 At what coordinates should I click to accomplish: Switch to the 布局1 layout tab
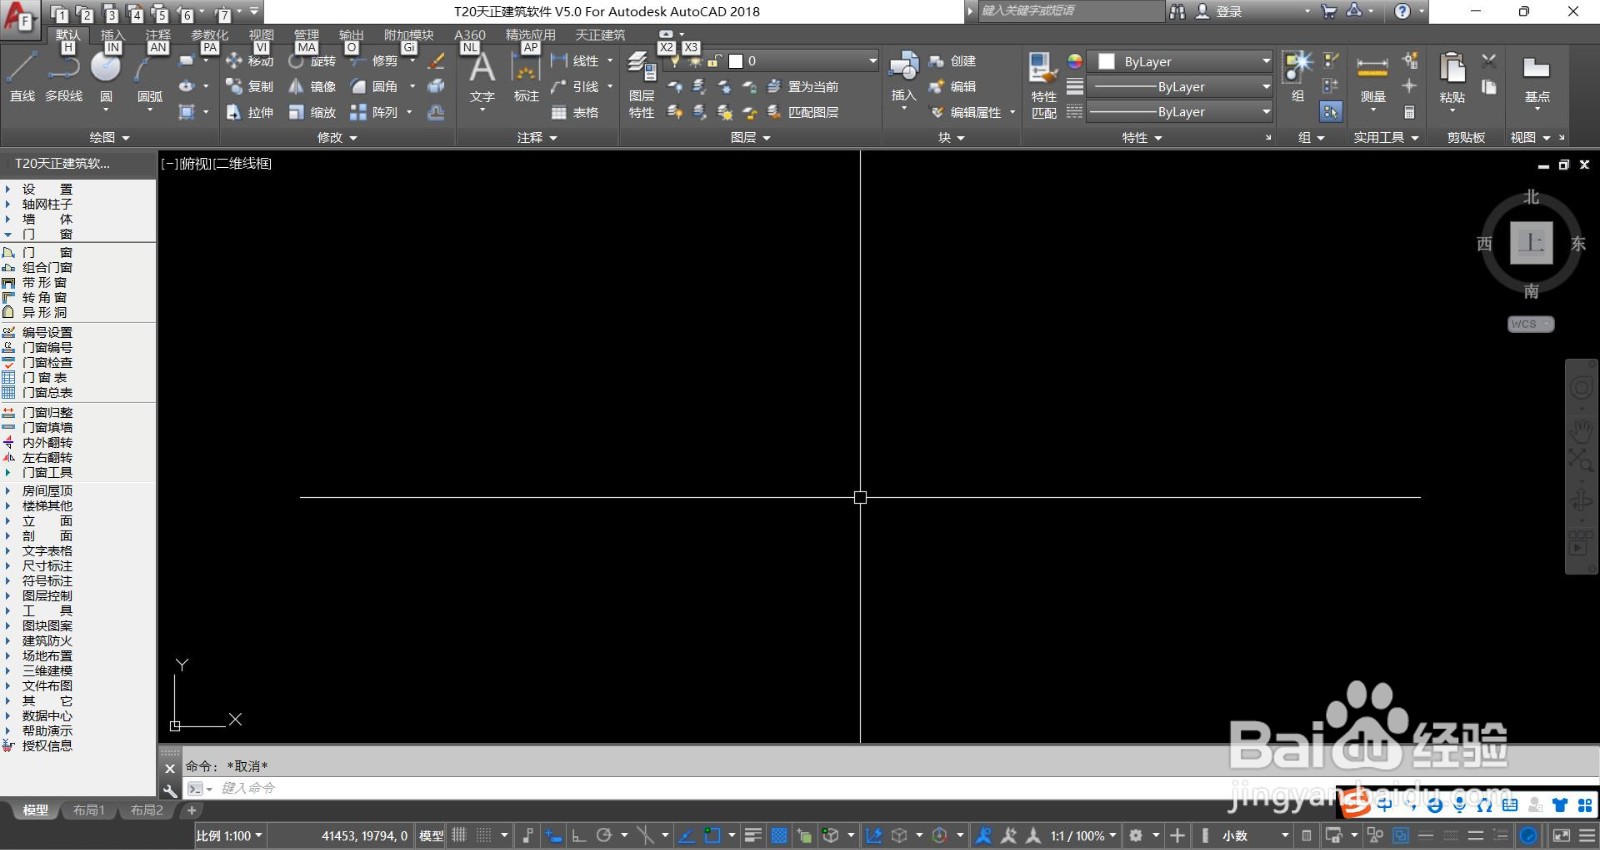click(x=89, y=810)
